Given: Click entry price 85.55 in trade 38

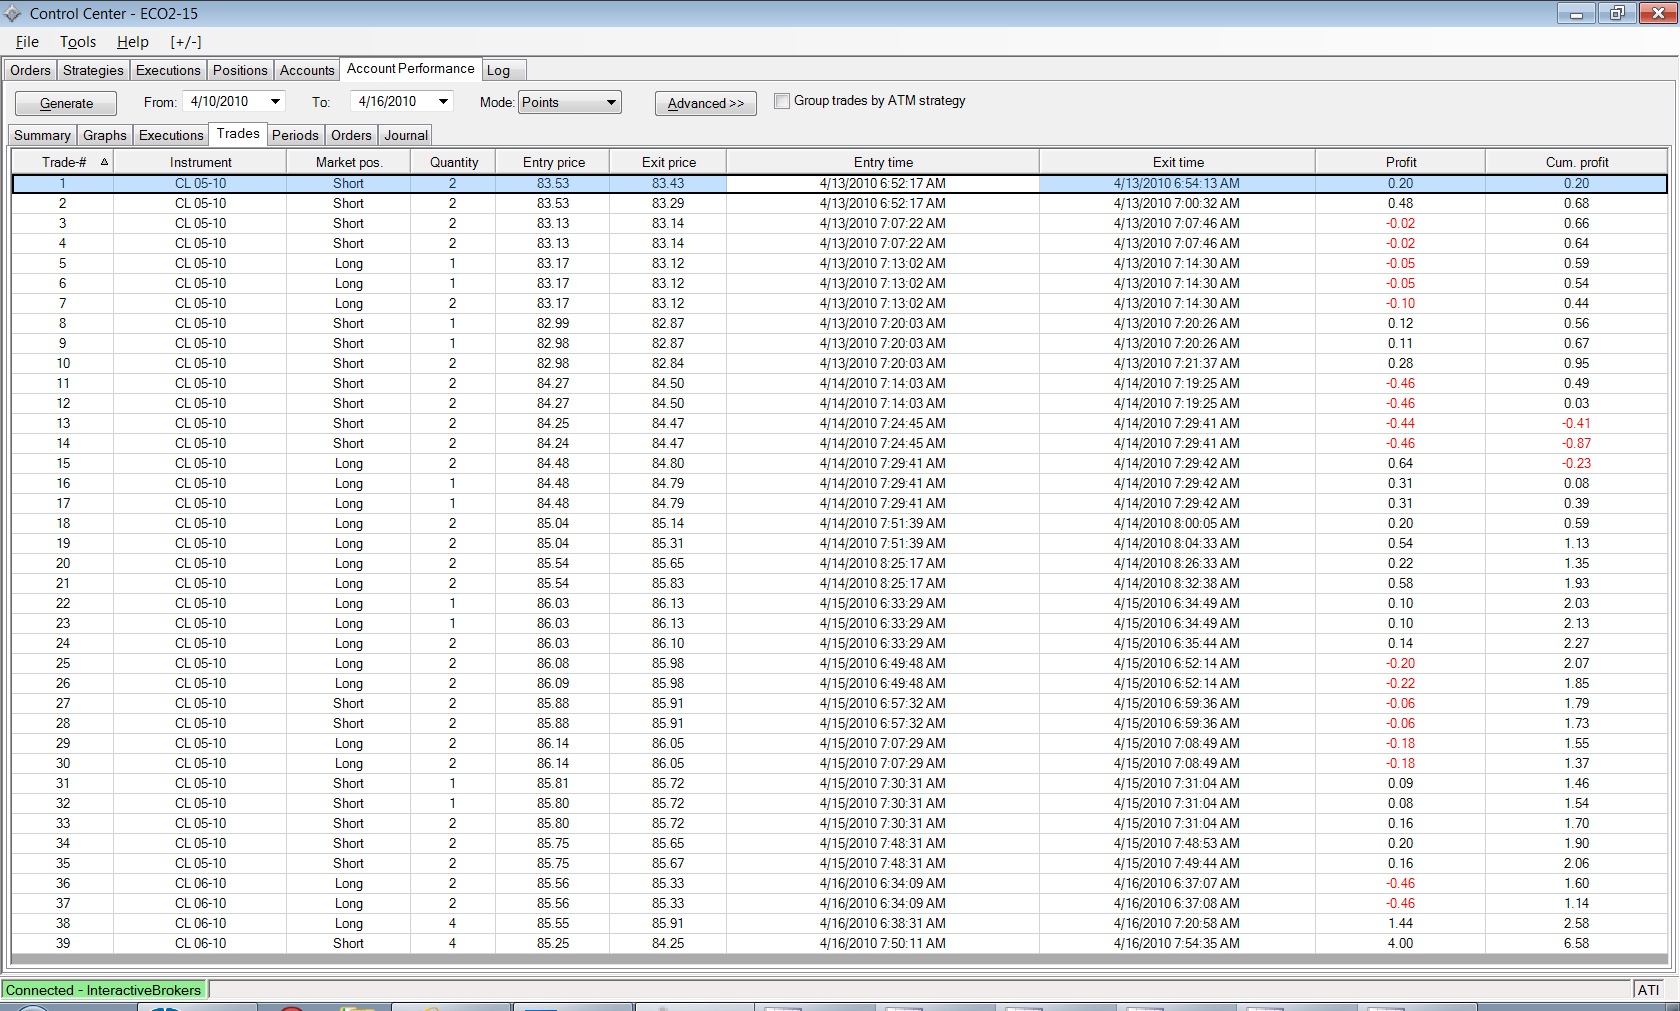Looking at the screenshot, I should point(553,923).
